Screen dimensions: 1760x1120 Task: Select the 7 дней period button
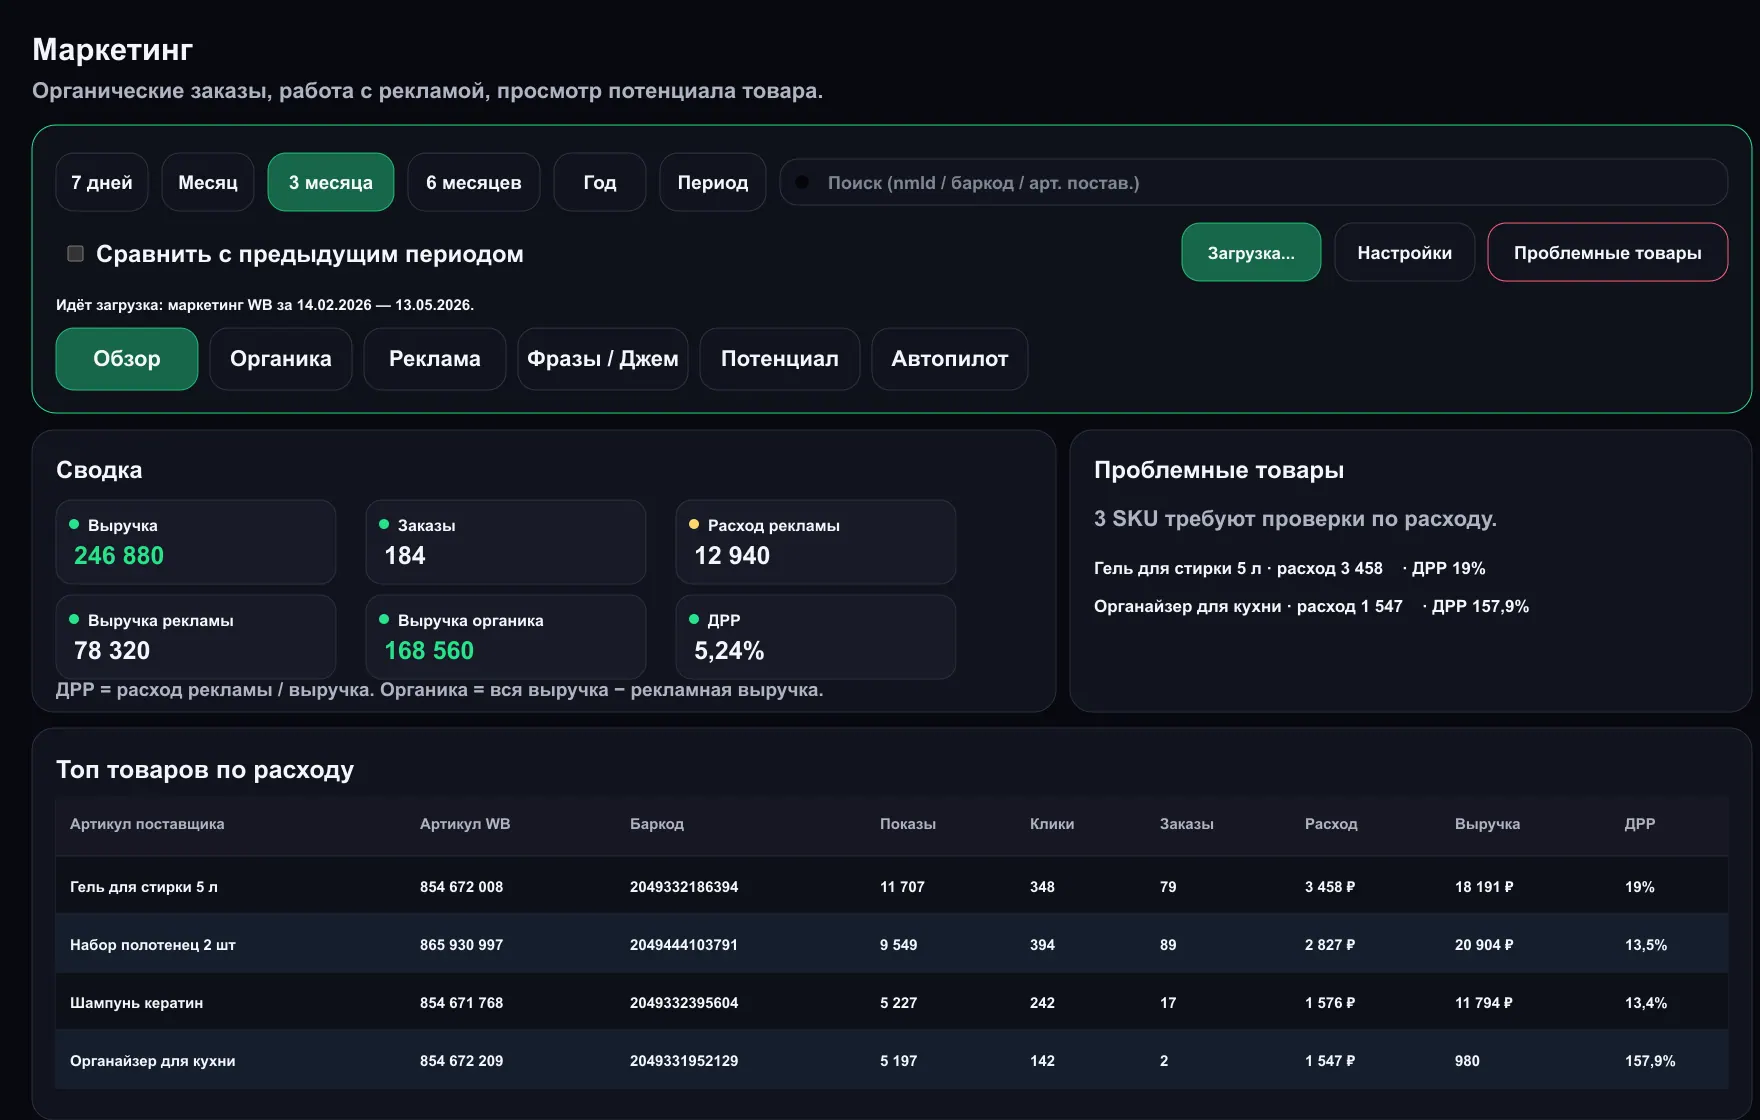point(102,182)
